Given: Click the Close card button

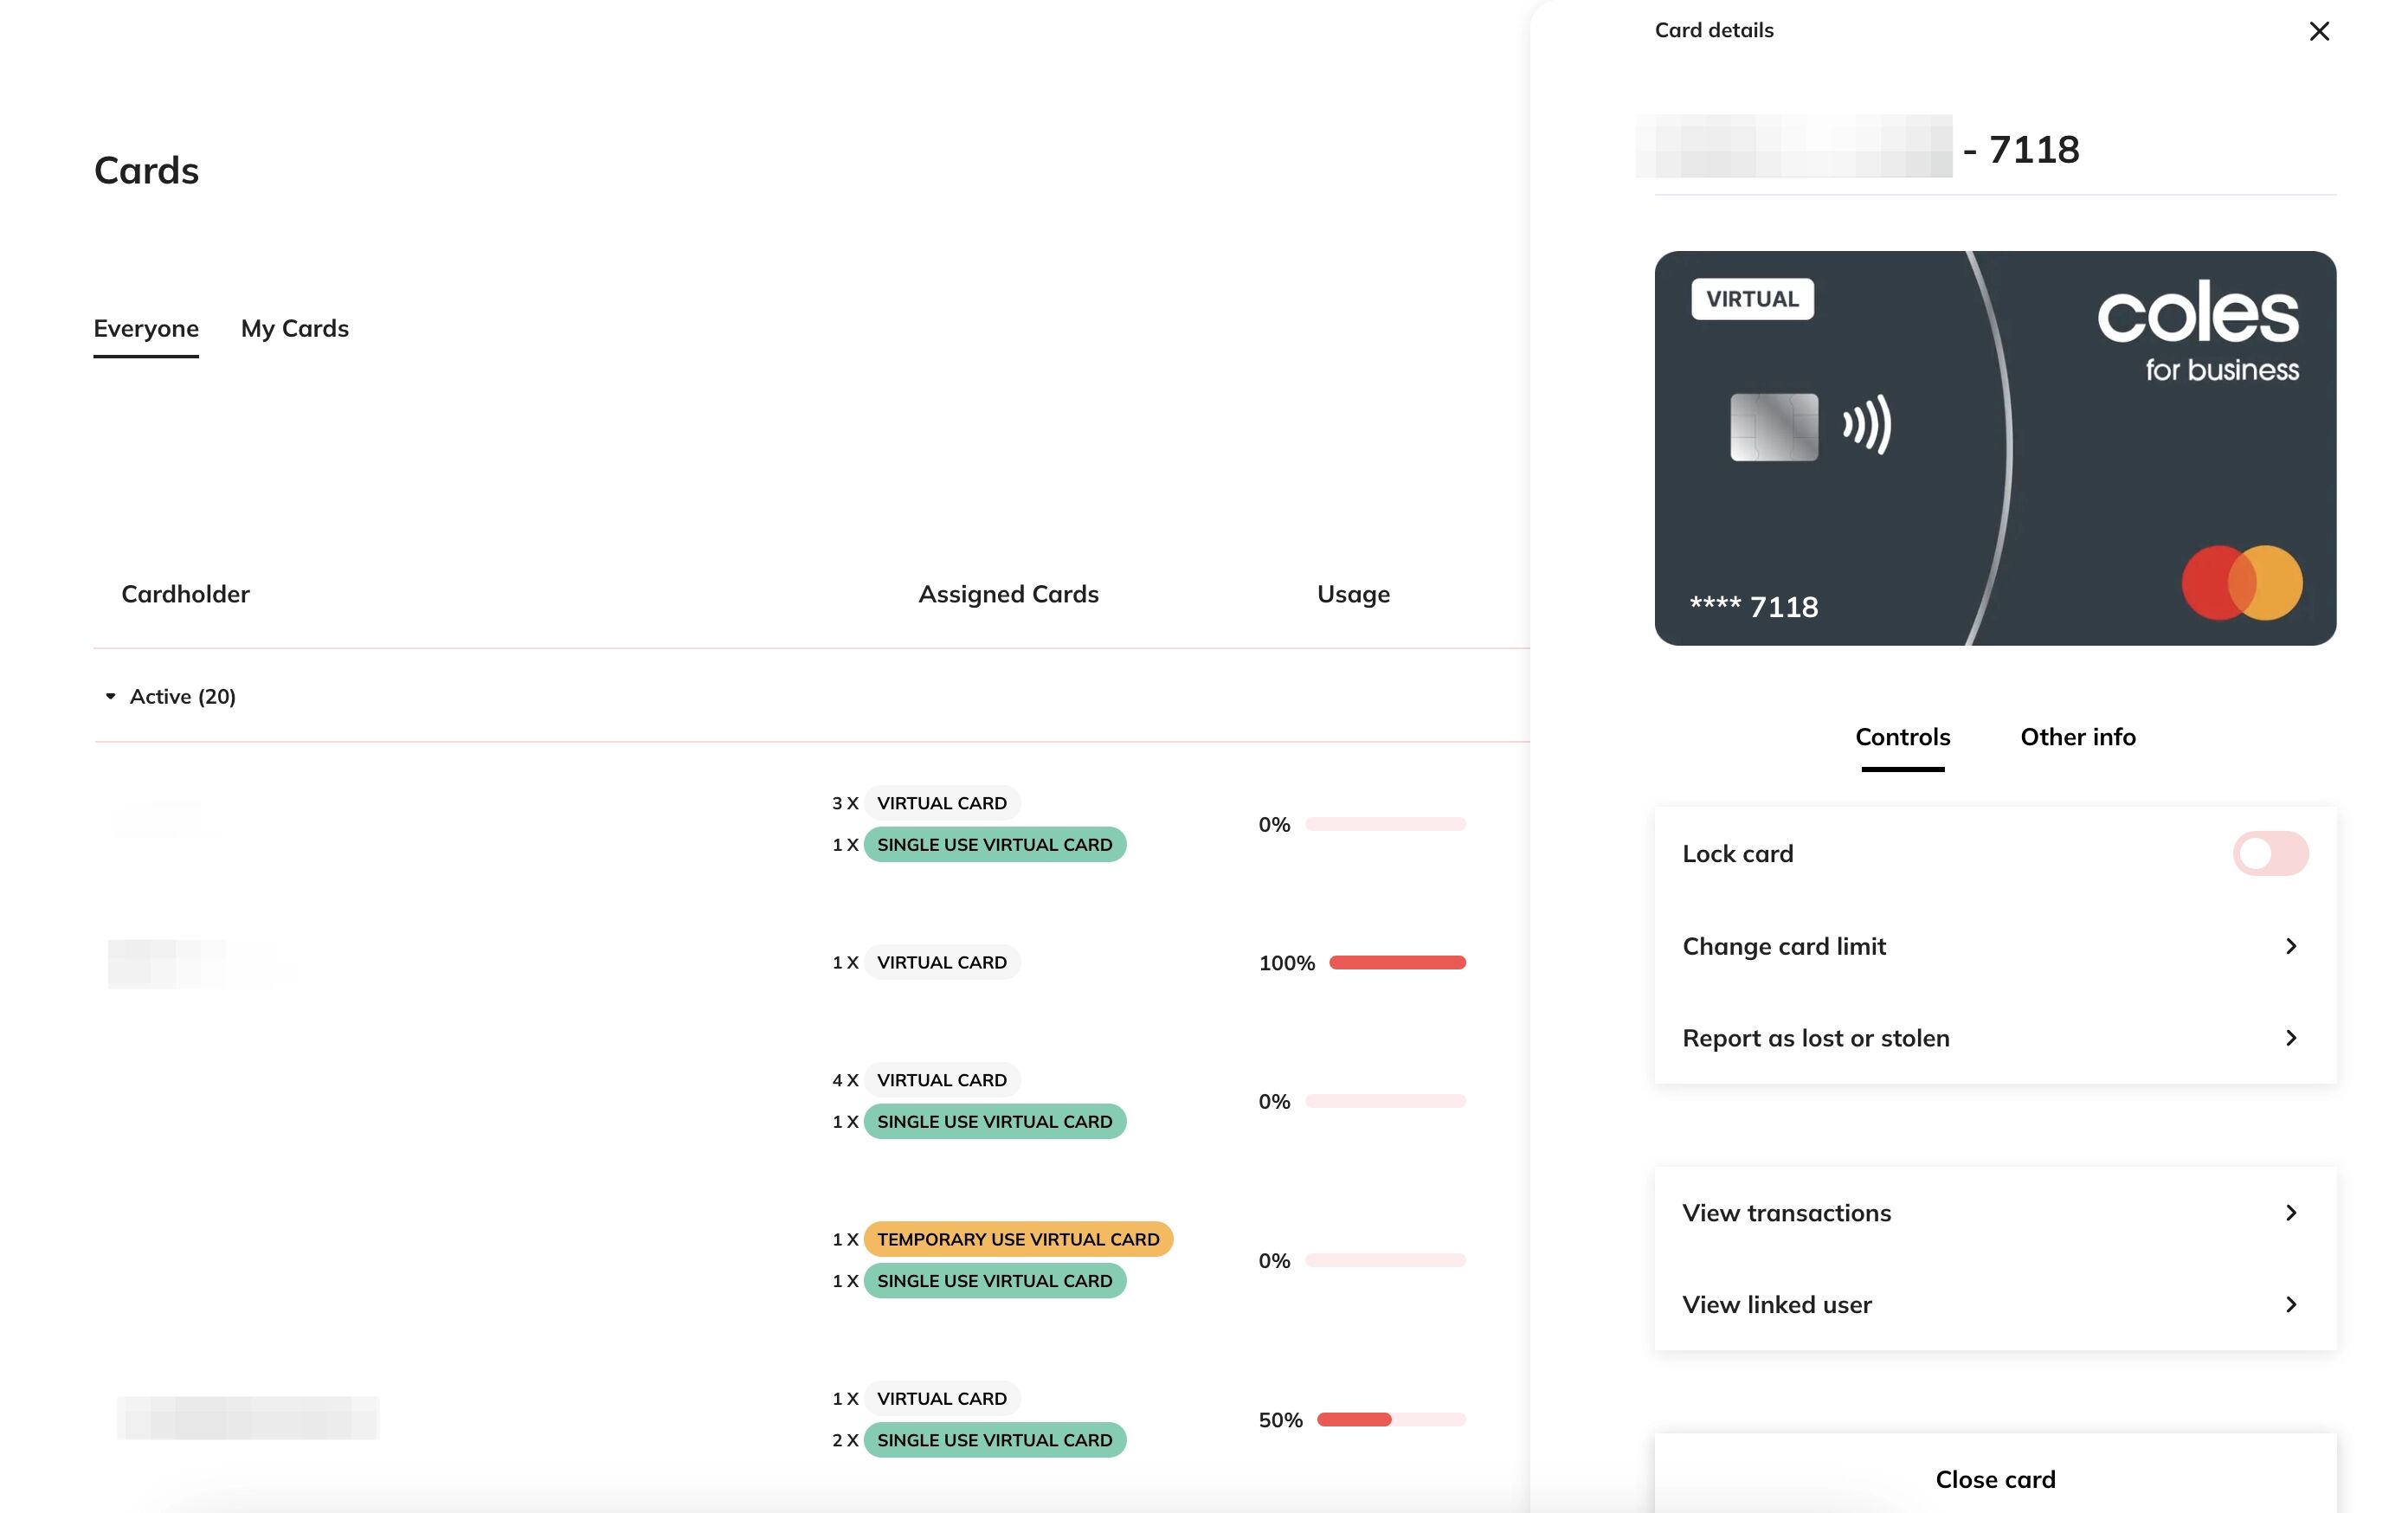Looking at the screenshot, I should point(1995,1478).
